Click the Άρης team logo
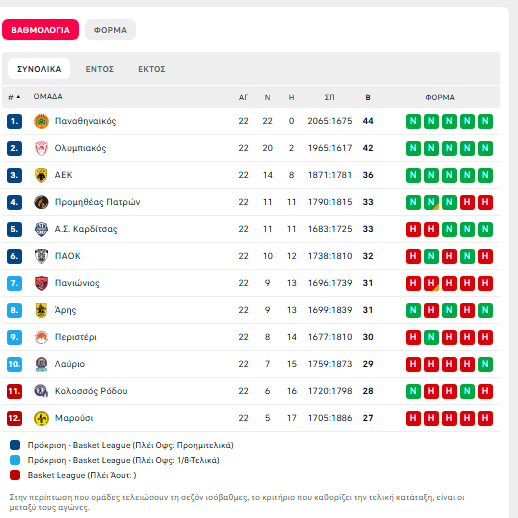The height and width of the screenshot is (518, 518). 41,310
